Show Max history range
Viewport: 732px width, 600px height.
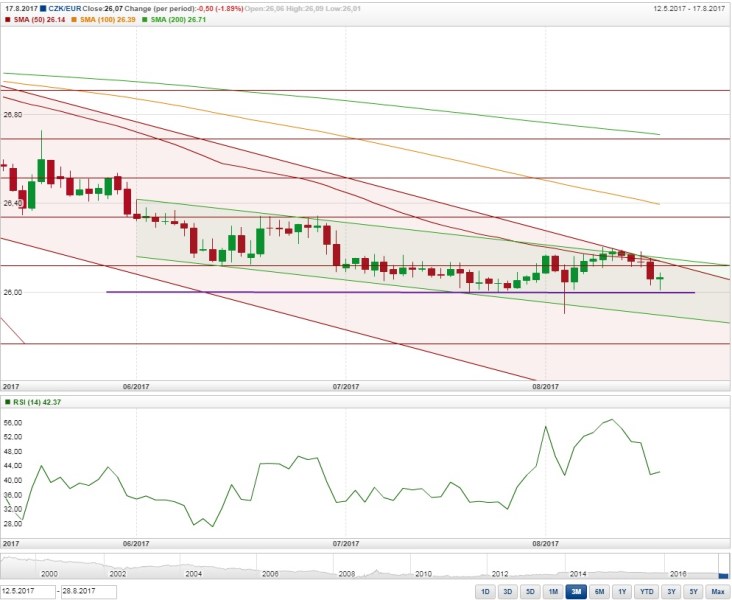[x=716, y=592]
